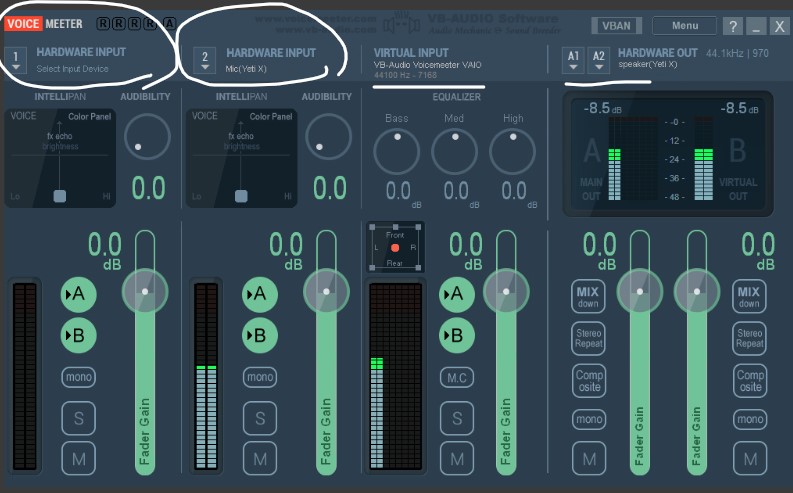Mute hardware input 2 strip
Screen dimensions: 793x493
point(260,459)
